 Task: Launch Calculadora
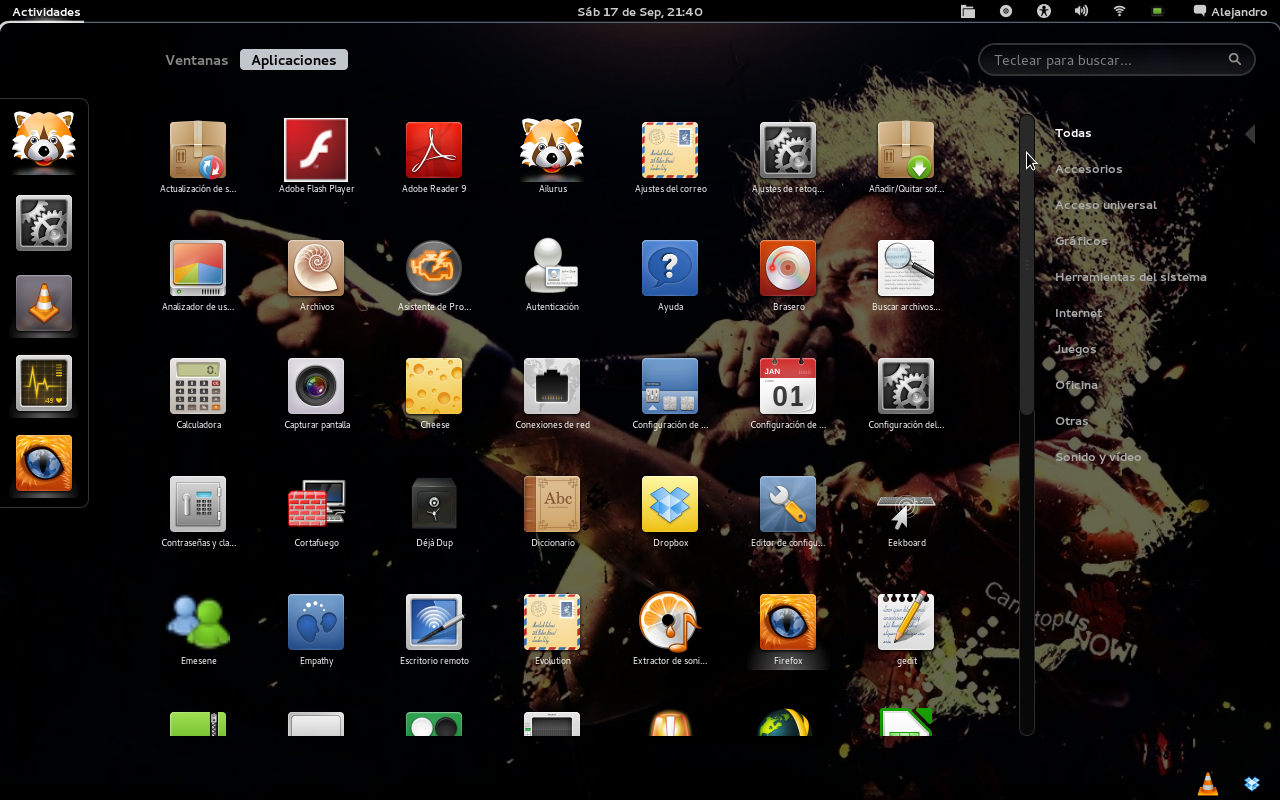(x=198, y=386)
